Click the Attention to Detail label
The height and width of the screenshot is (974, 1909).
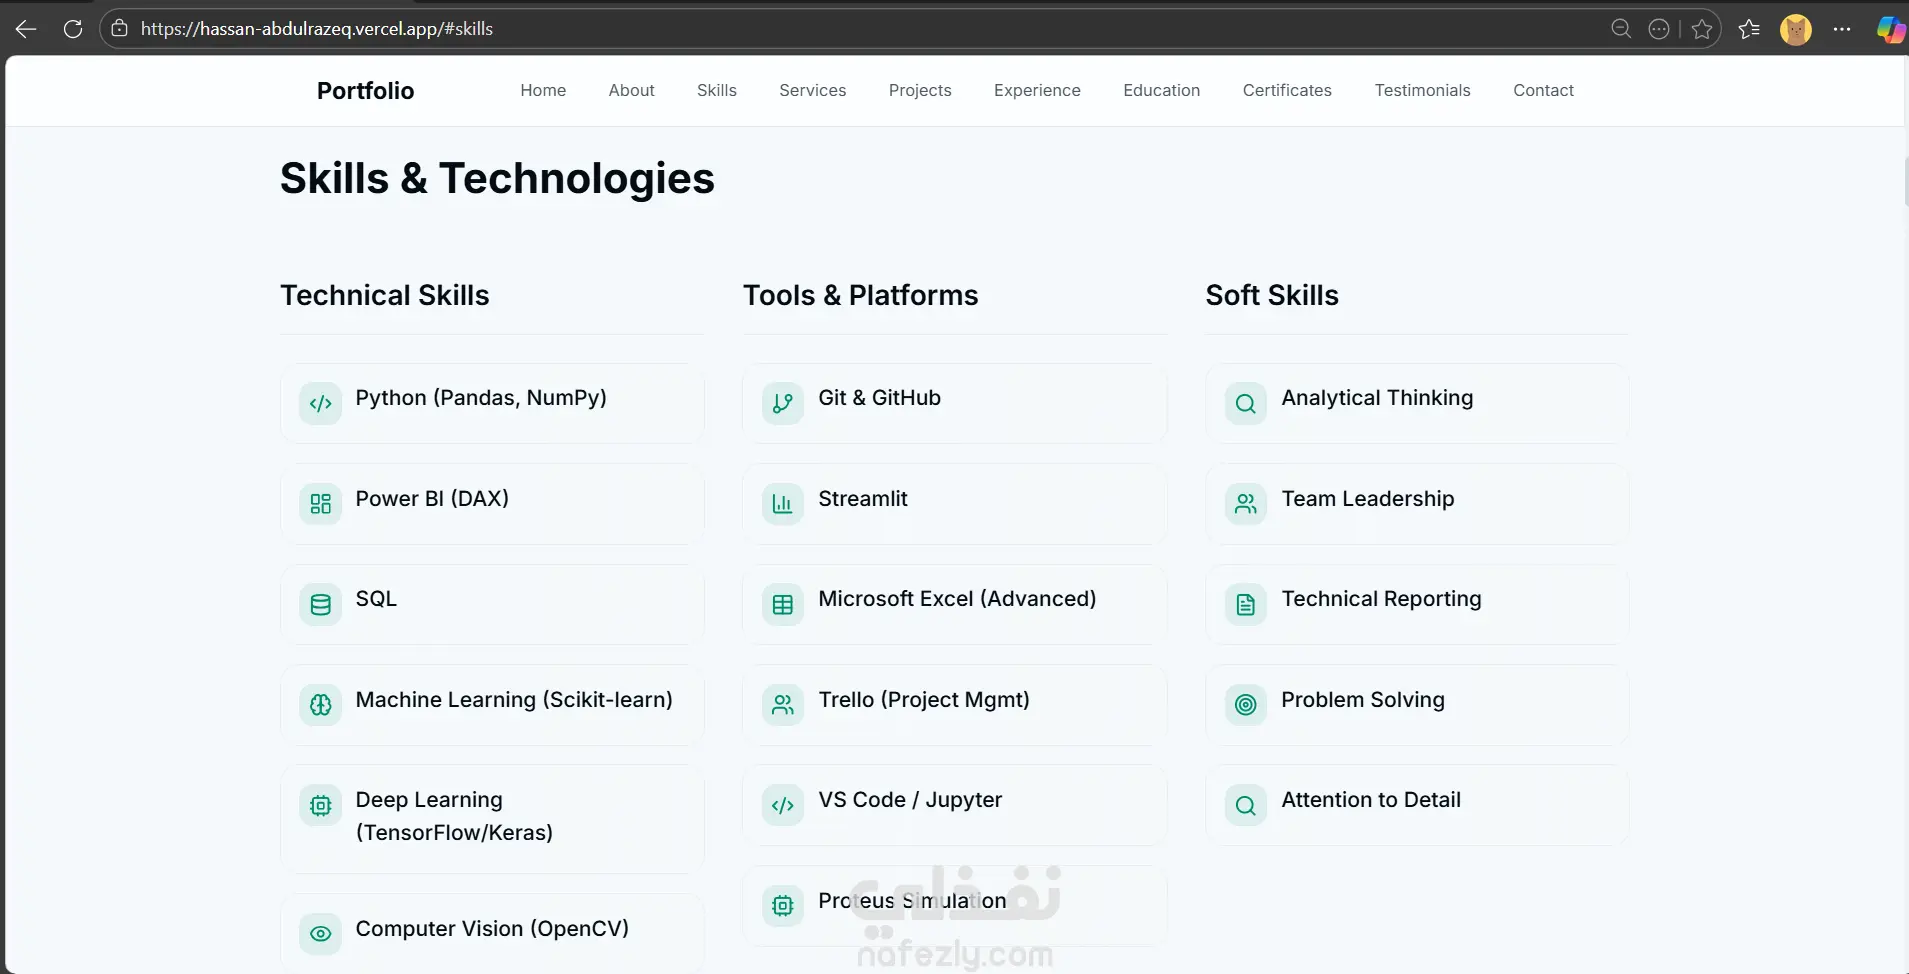[1371, 800]
